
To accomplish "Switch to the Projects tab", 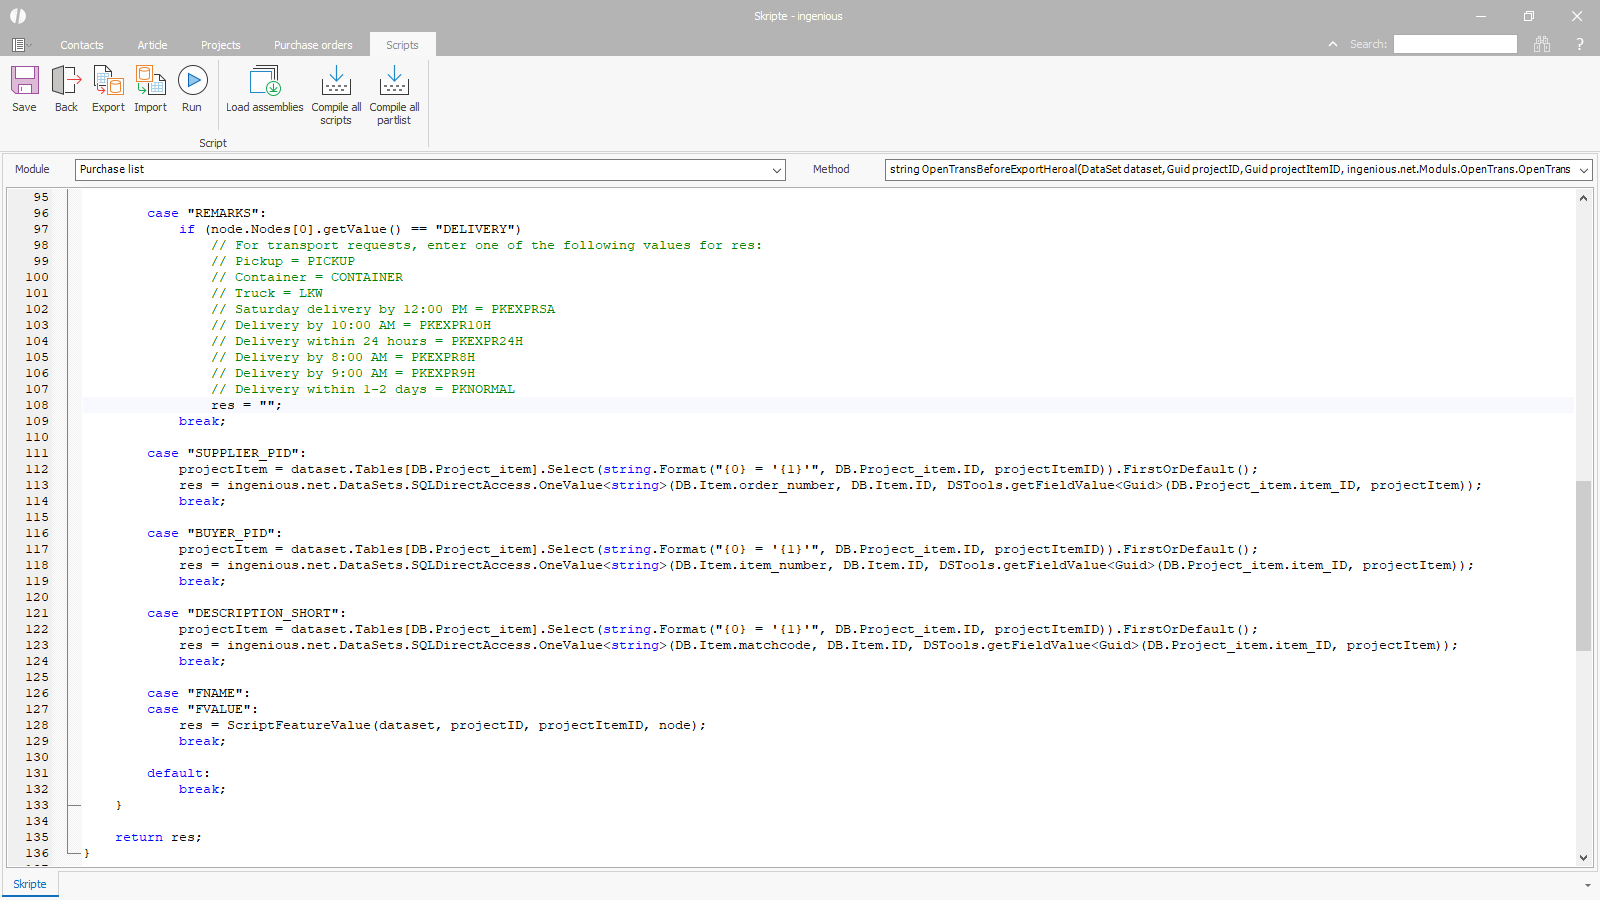I will click(220, 45).
